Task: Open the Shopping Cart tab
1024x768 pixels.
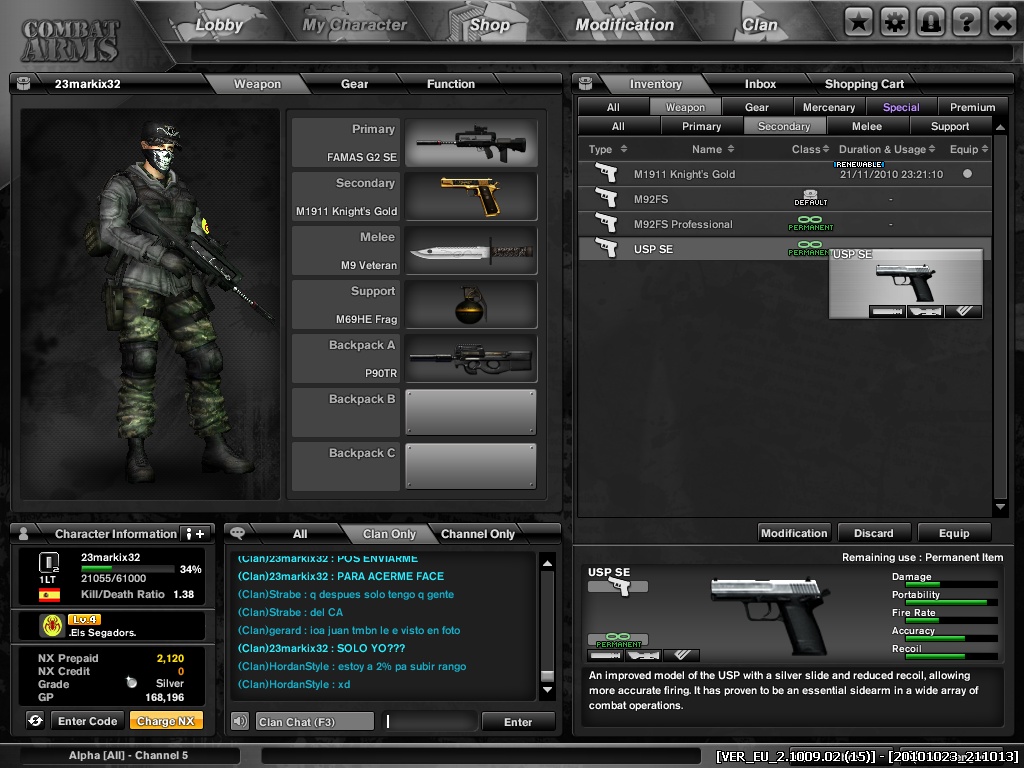Action: (x=864, y=84)
